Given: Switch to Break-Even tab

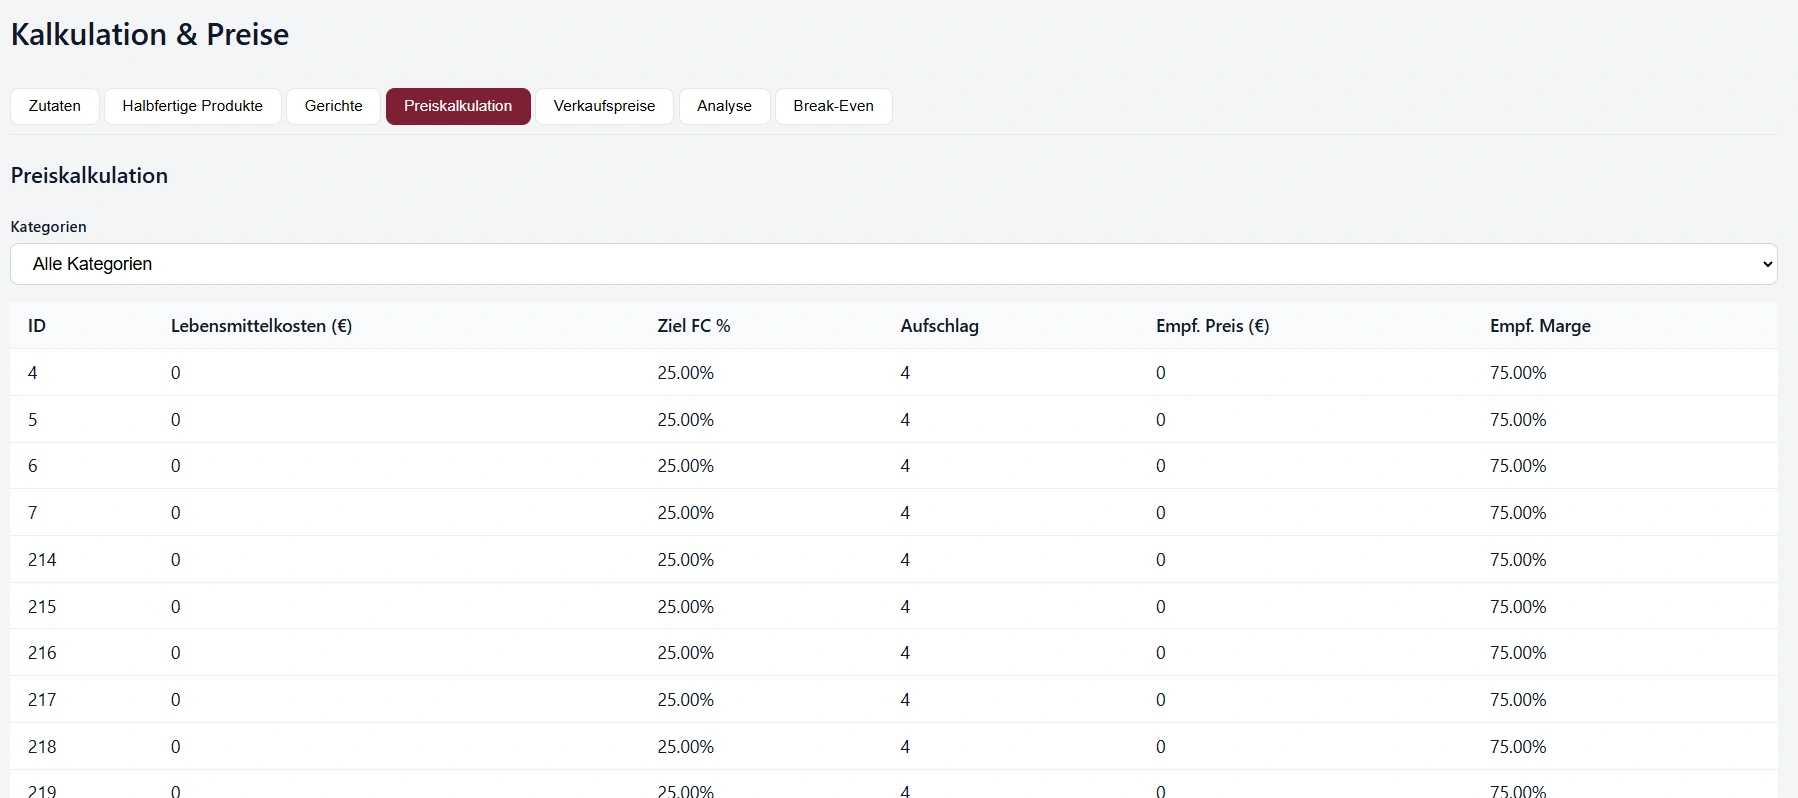Looking at the screenshot, I should click(x=834, y=106).
